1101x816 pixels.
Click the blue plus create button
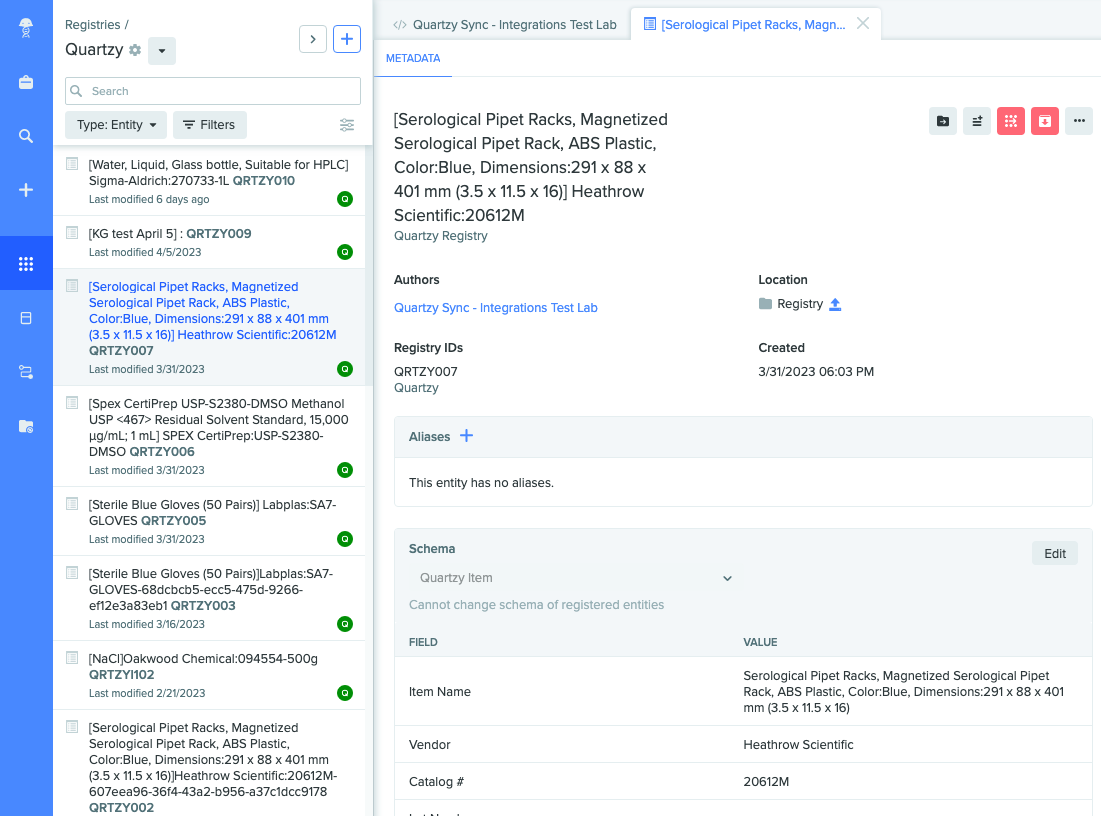click(347, 39)
